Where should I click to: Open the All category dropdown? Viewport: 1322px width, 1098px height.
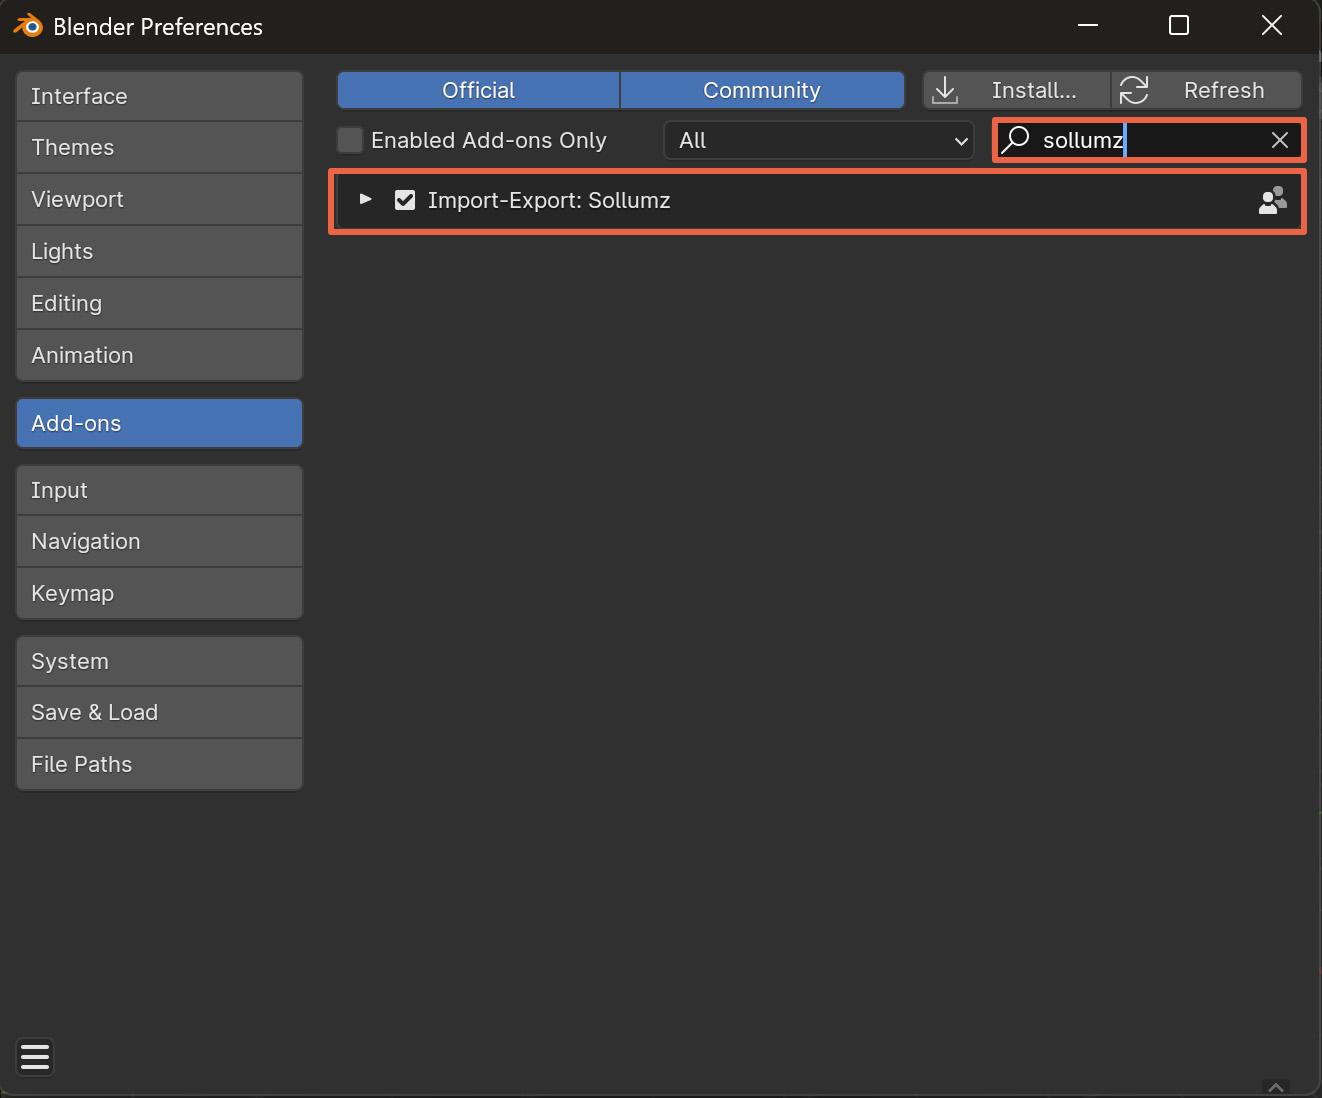tap(818, 140)
